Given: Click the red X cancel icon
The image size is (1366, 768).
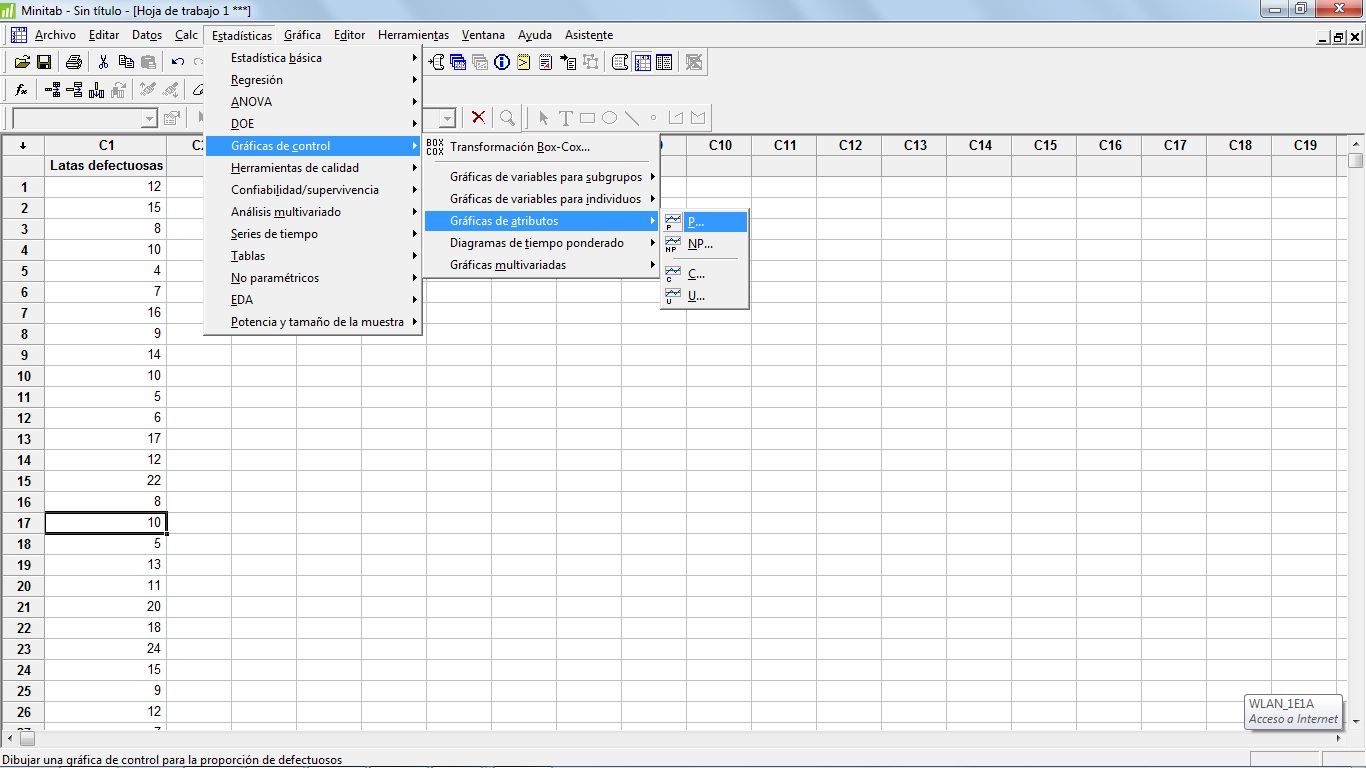Looking at the screenshot, I should pyautogui.click(x=479, y=118).
